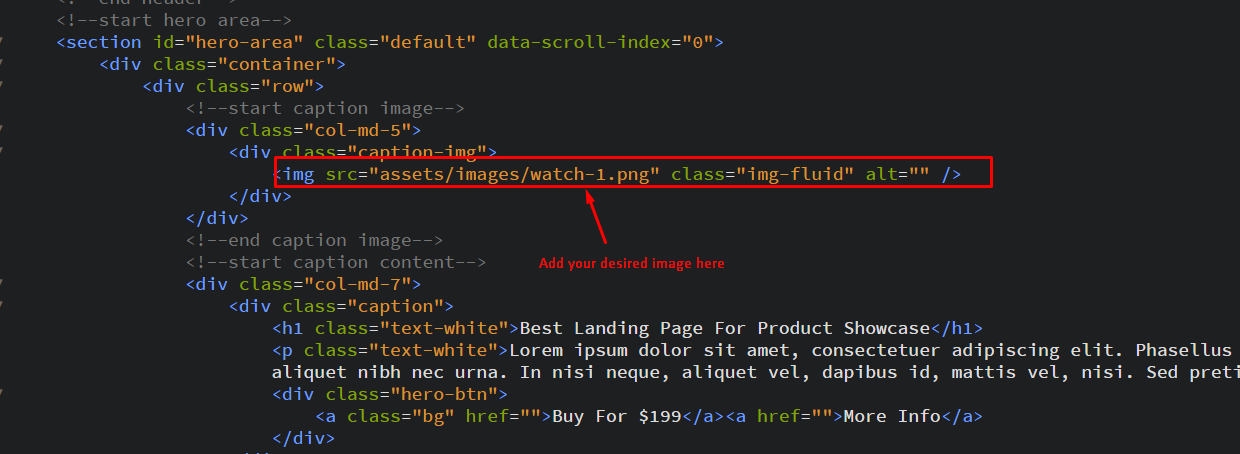Image resolution: width=1240 pixels, height=454 pixels.
Task: Collapse the fold marker beside caption-img div line
Action: click(x=2, y=152)
